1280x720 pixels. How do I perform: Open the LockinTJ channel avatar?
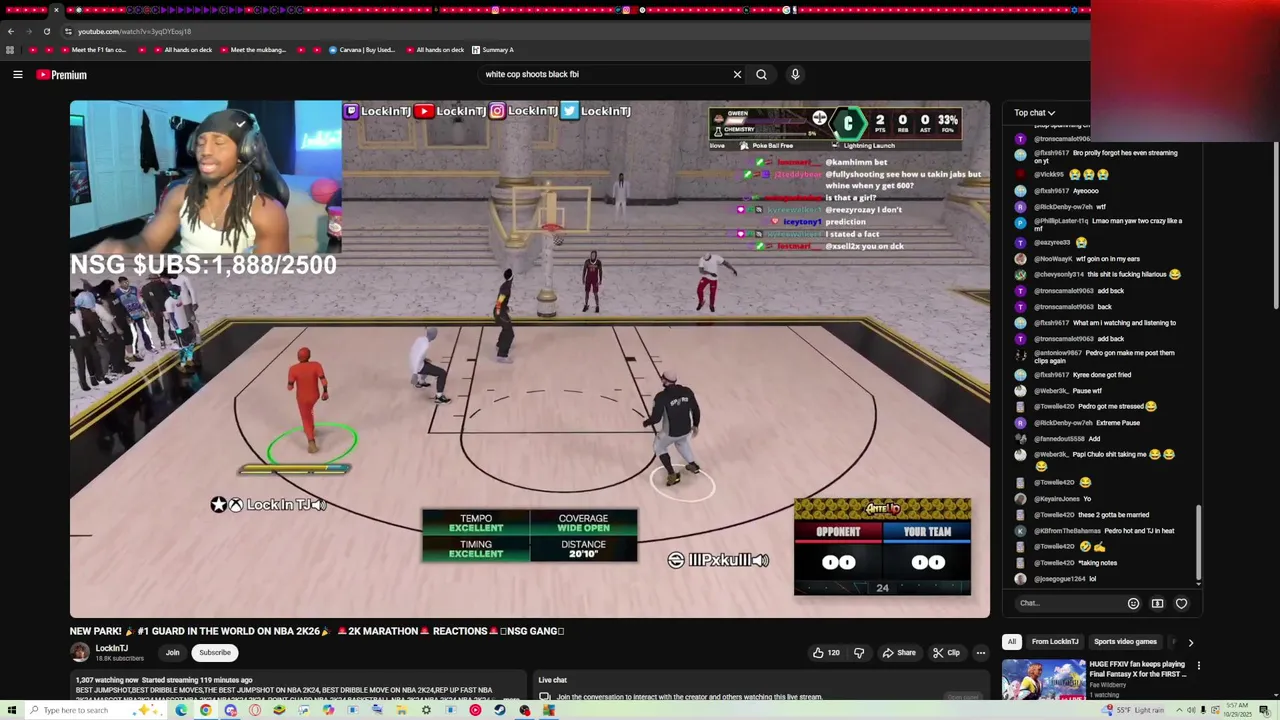coord(79,653)
